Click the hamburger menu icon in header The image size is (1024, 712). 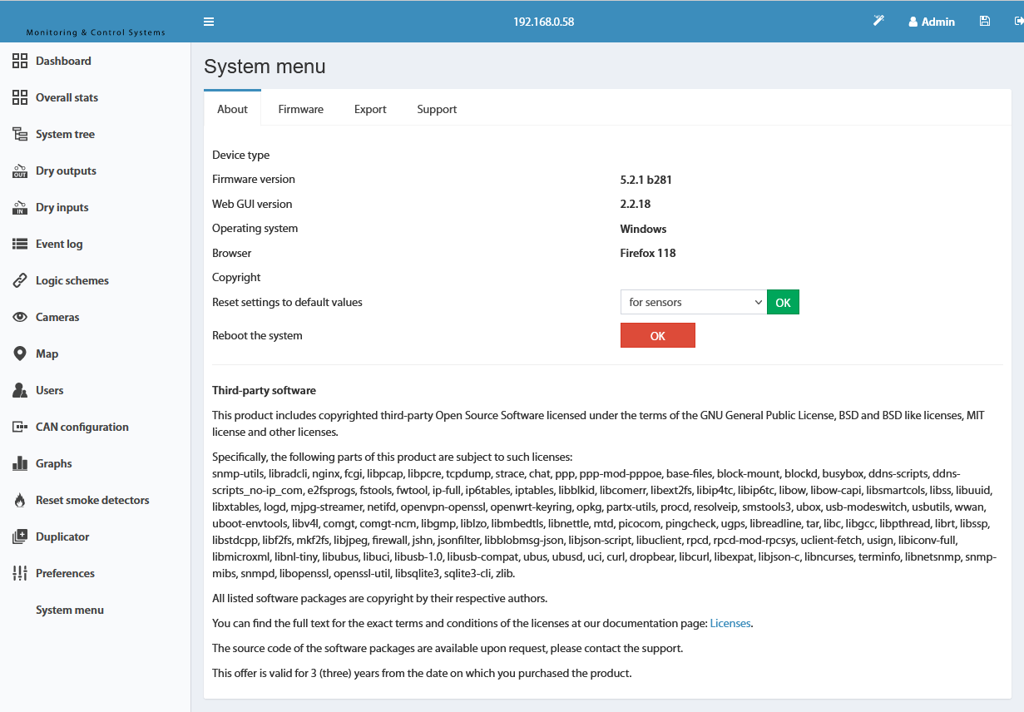[209, 22]
